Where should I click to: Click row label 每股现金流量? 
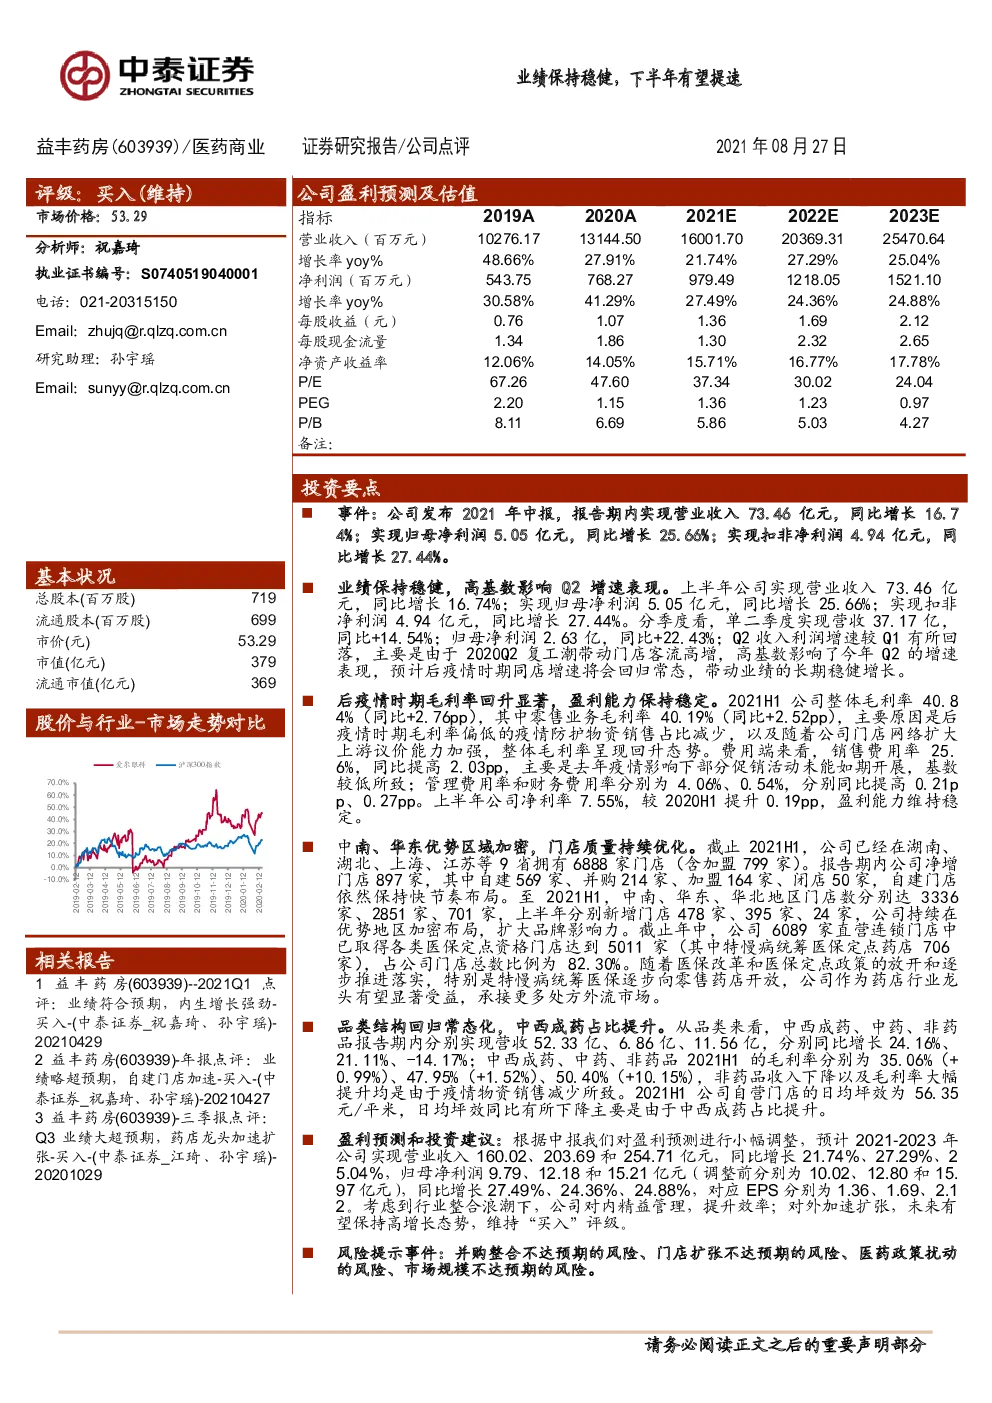(342, 342)
